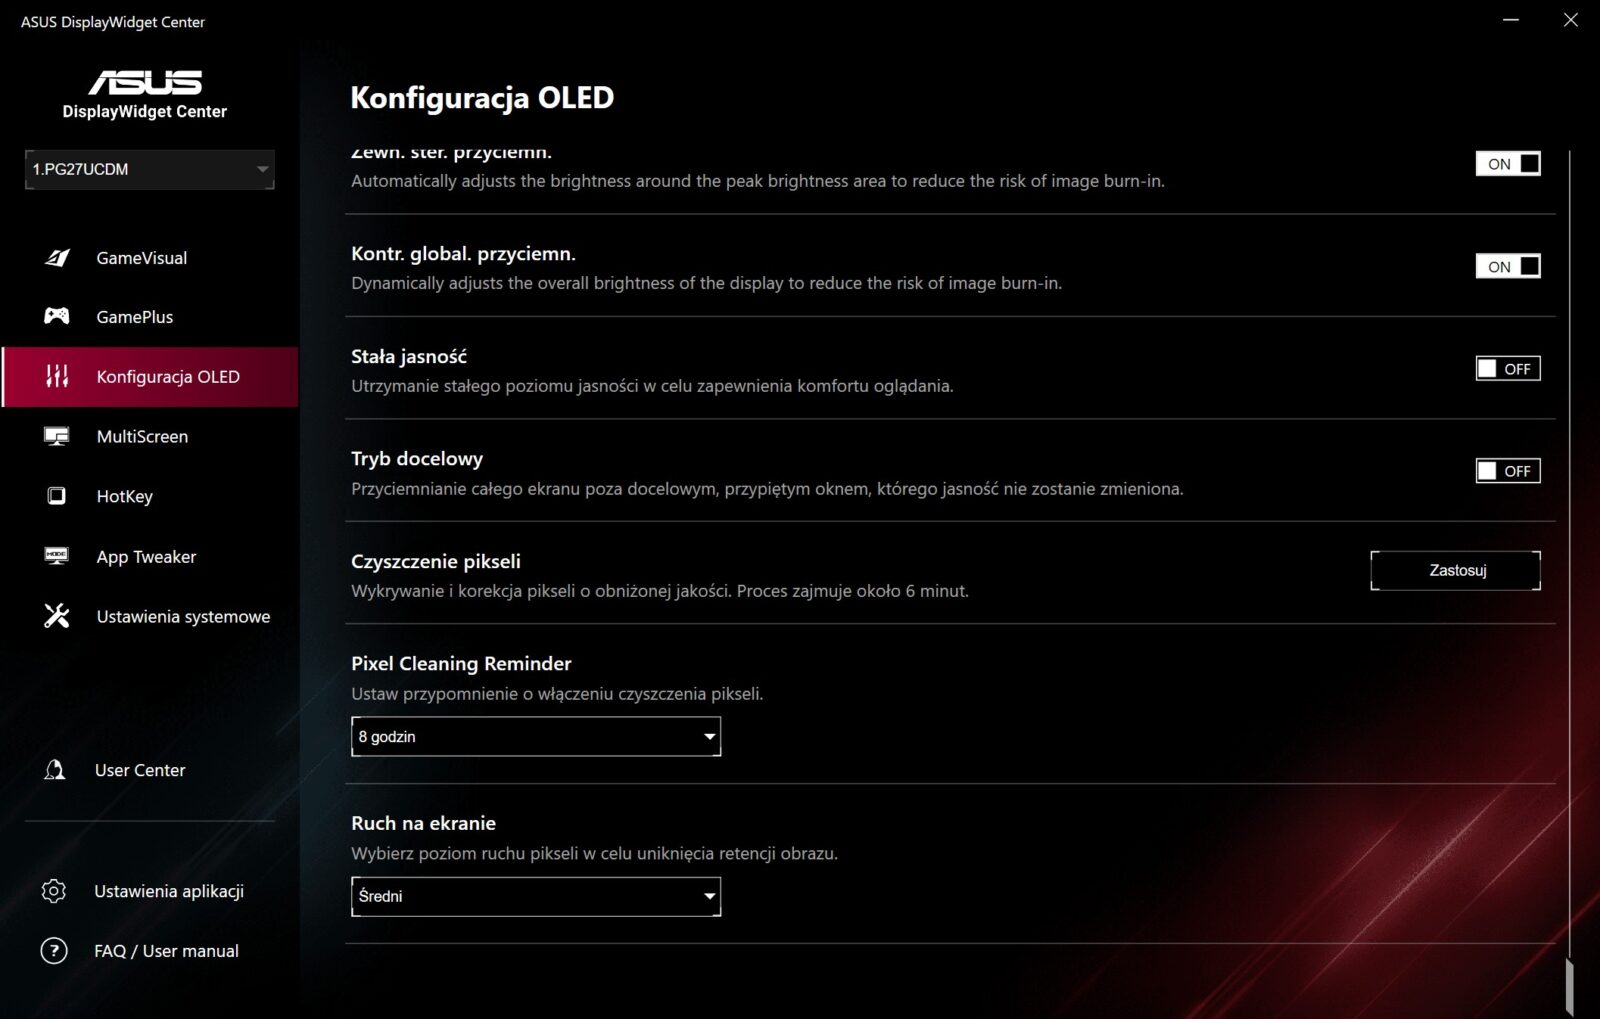Click the GameVisual ROG logo icon
1600x1019 pixels.
pyautogui.click(x=57, y=258)
